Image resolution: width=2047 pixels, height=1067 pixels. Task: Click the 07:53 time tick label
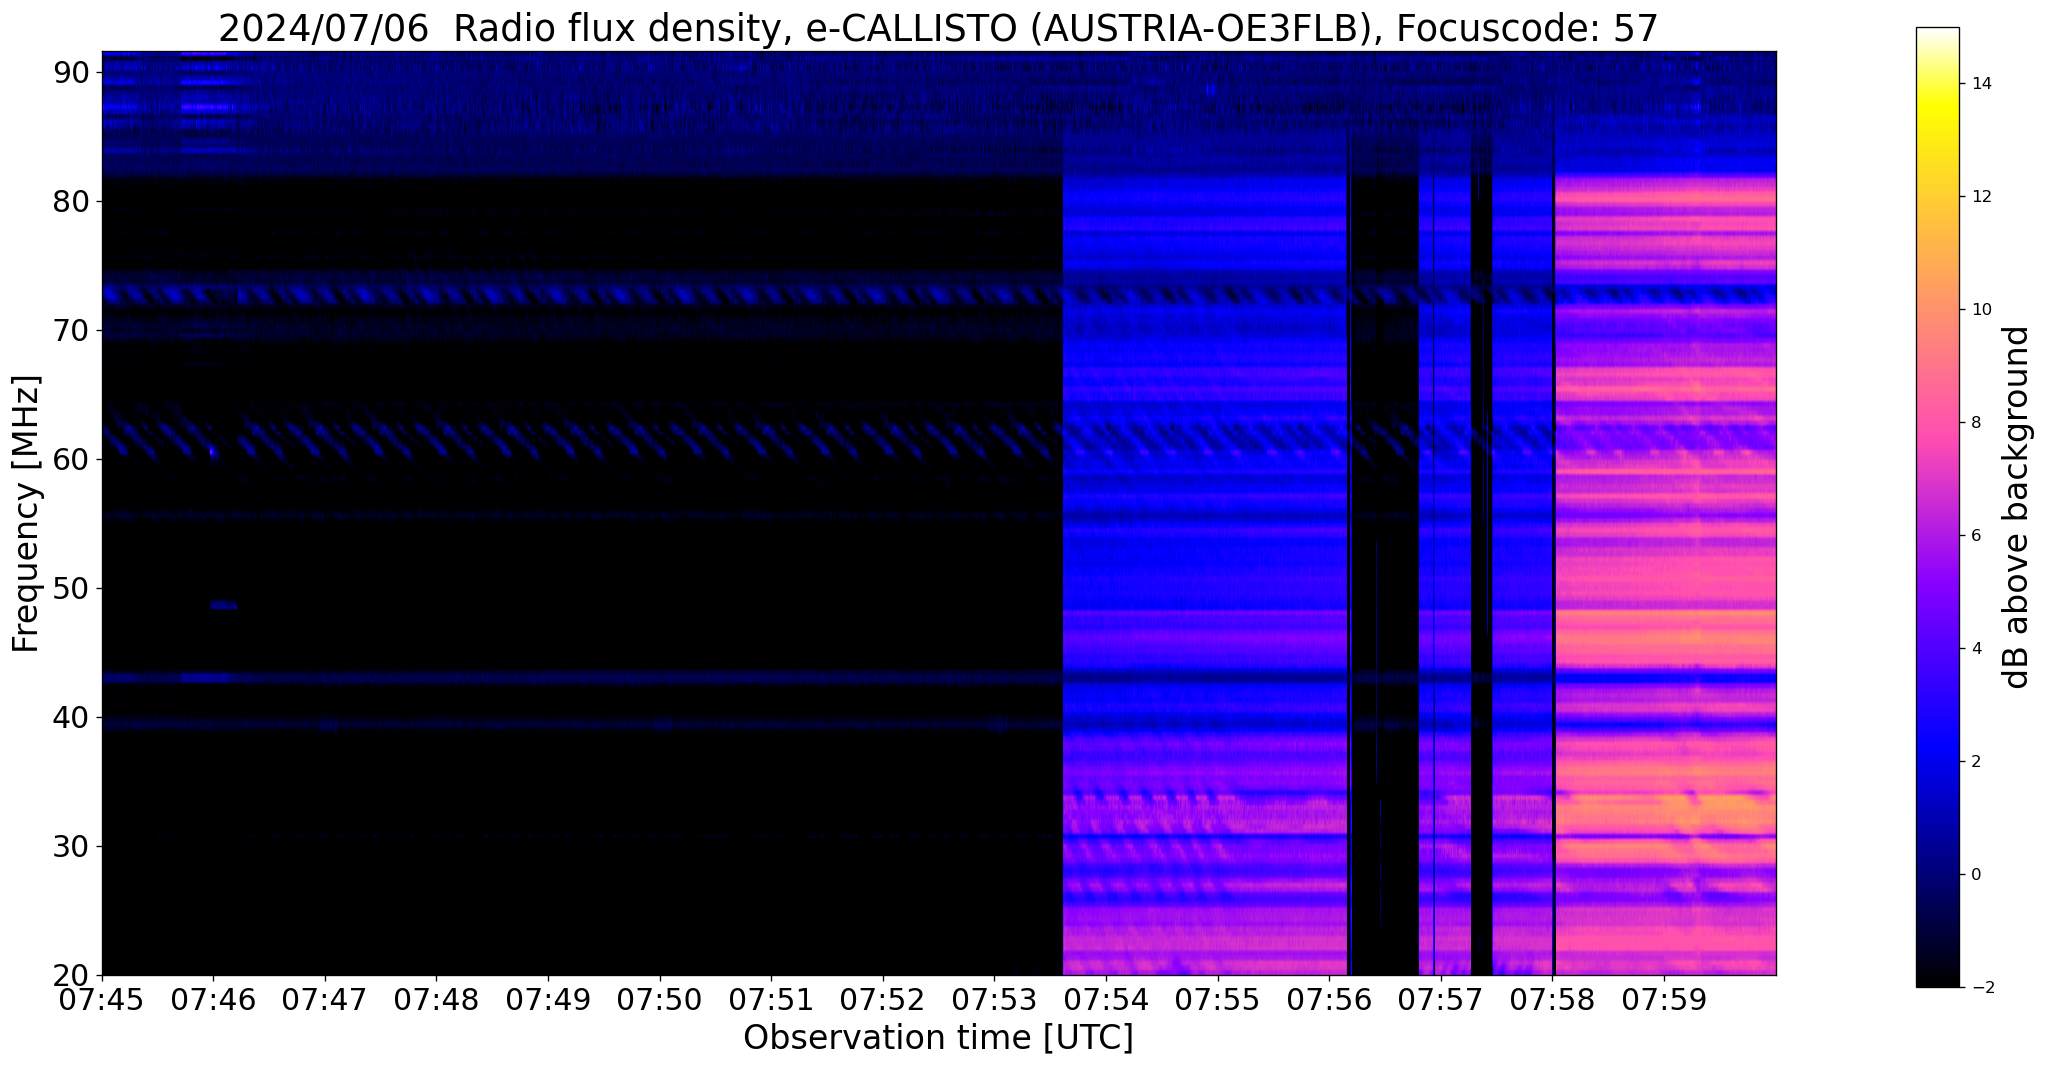pos(994,999)
